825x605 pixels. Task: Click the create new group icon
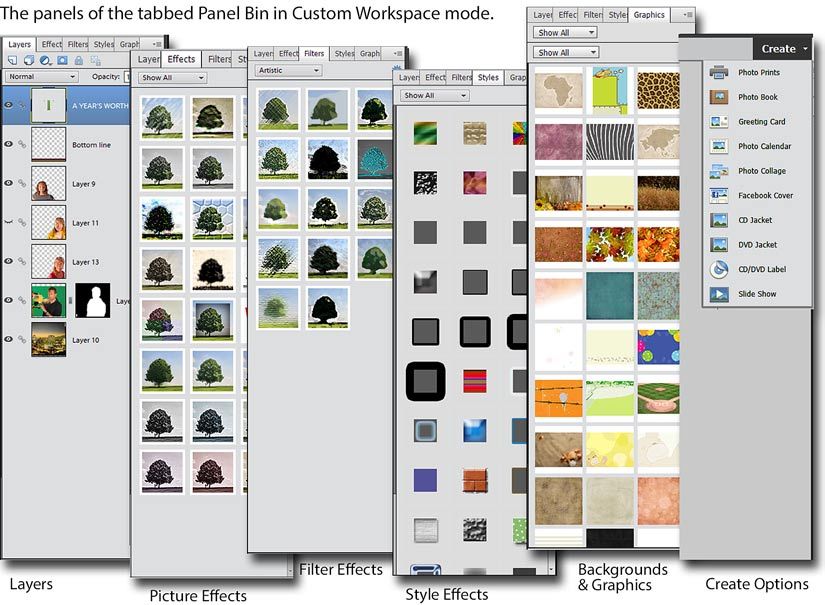[29, 60]
